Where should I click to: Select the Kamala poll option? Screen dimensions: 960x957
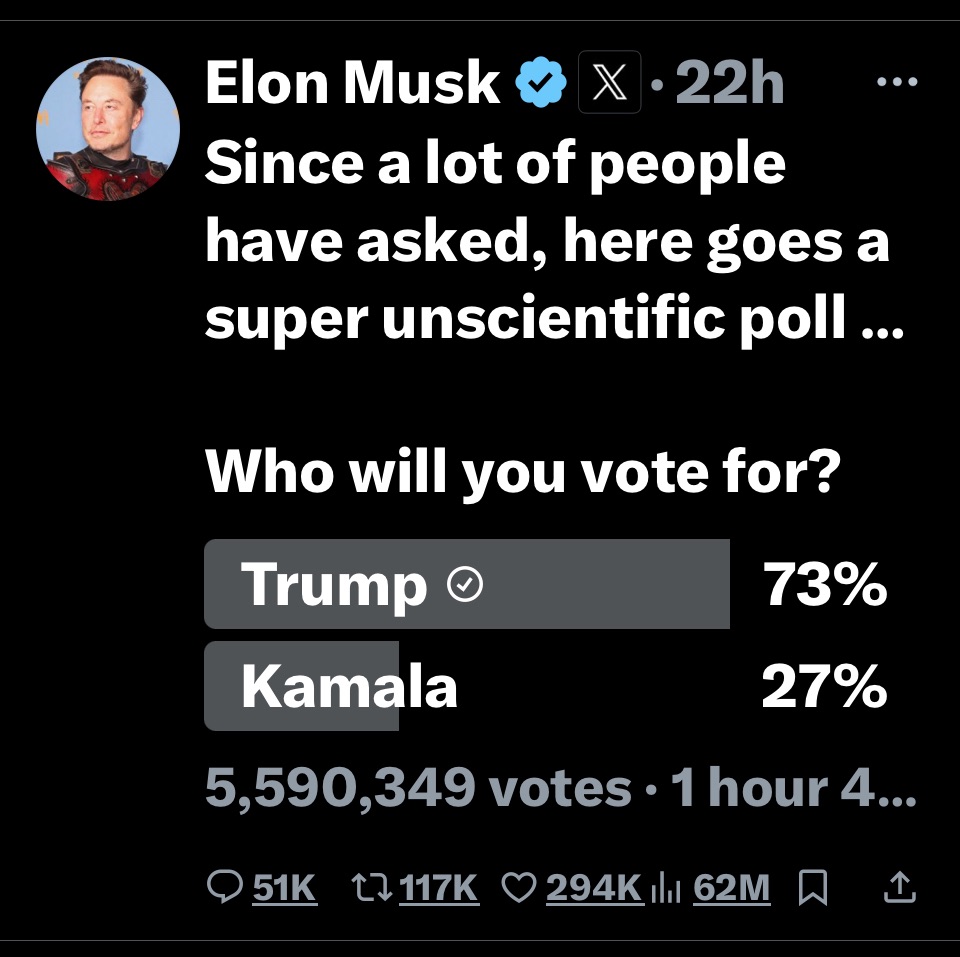coord(350,686)
